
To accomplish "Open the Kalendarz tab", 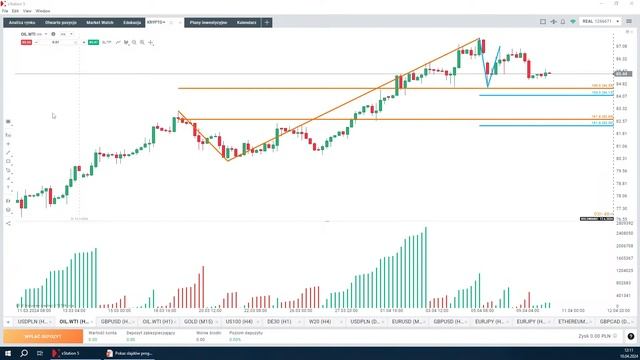I will tap(247, 22).
